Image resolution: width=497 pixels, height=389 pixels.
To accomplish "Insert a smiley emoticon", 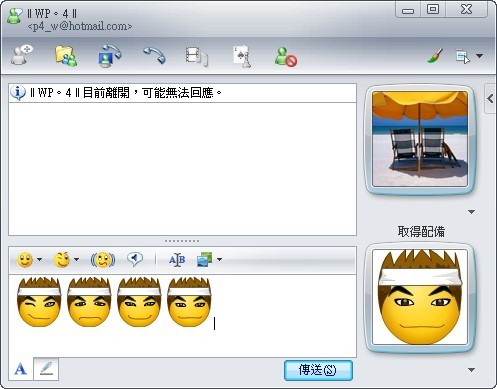I will [x=25, y=260].
